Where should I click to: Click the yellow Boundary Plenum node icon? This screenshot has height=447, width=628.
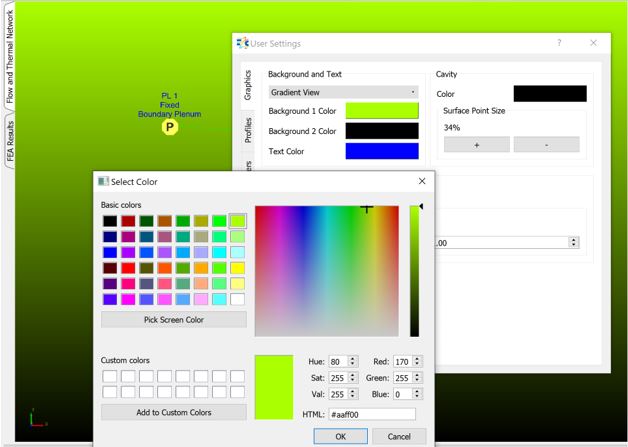click(x=170, y=128)
